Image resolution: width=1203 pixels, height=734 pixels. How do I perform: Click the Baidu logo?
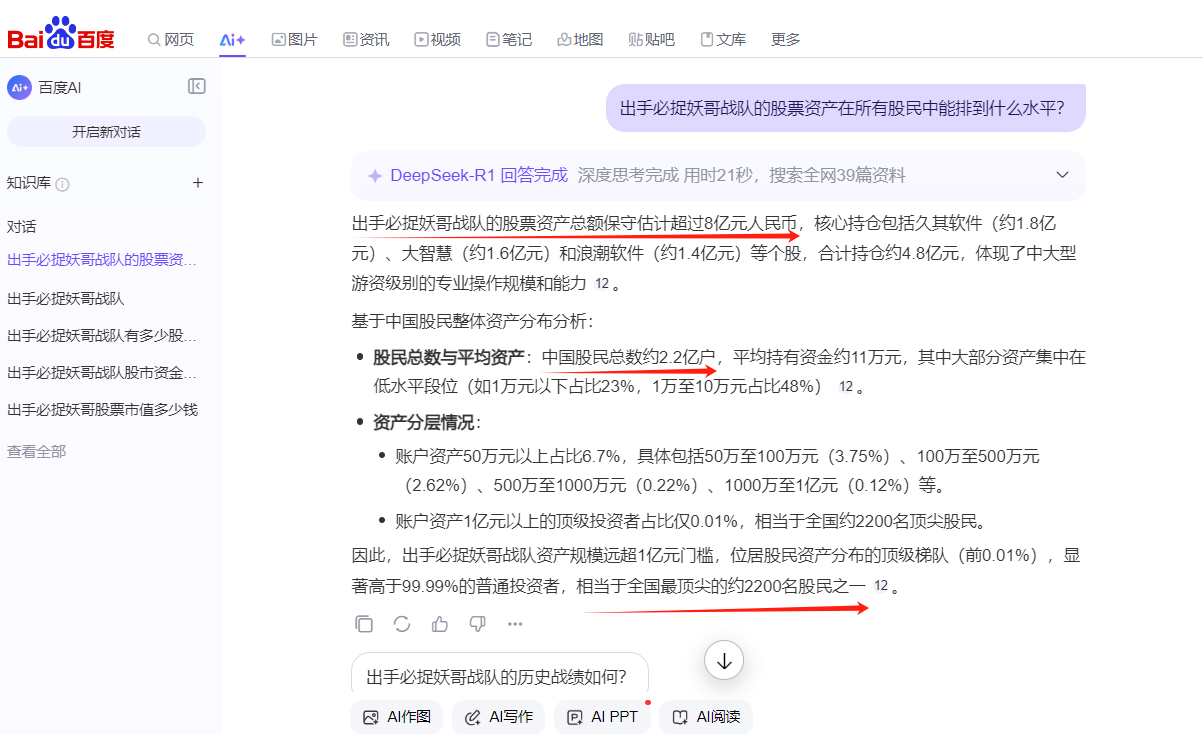pos(61,34)
